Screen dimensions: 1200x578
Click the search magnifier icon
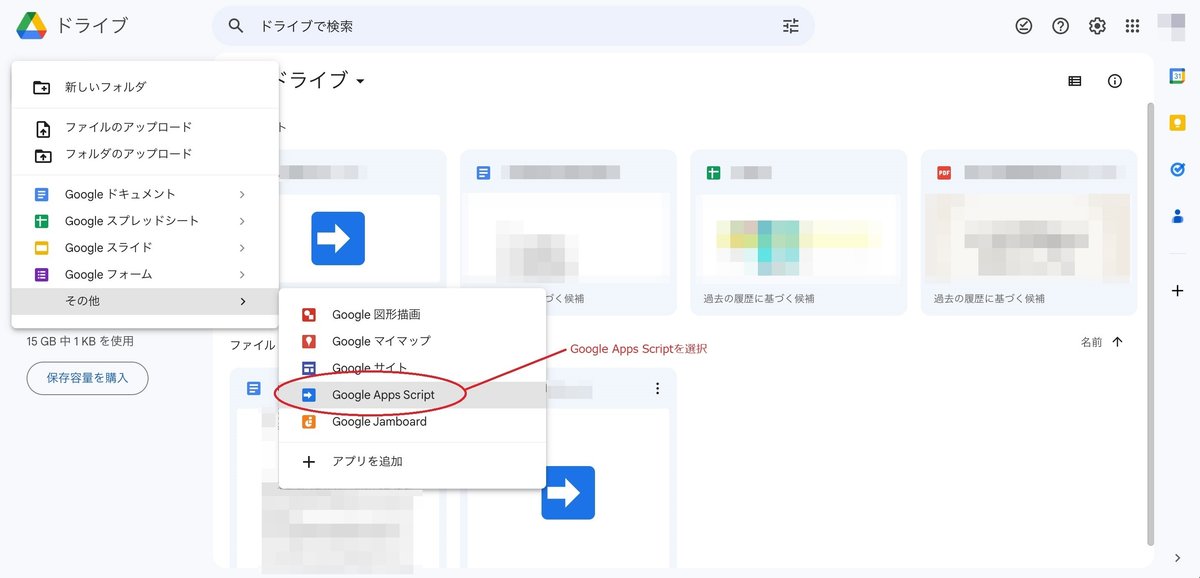pyautogui.click(x=236, y=26)
